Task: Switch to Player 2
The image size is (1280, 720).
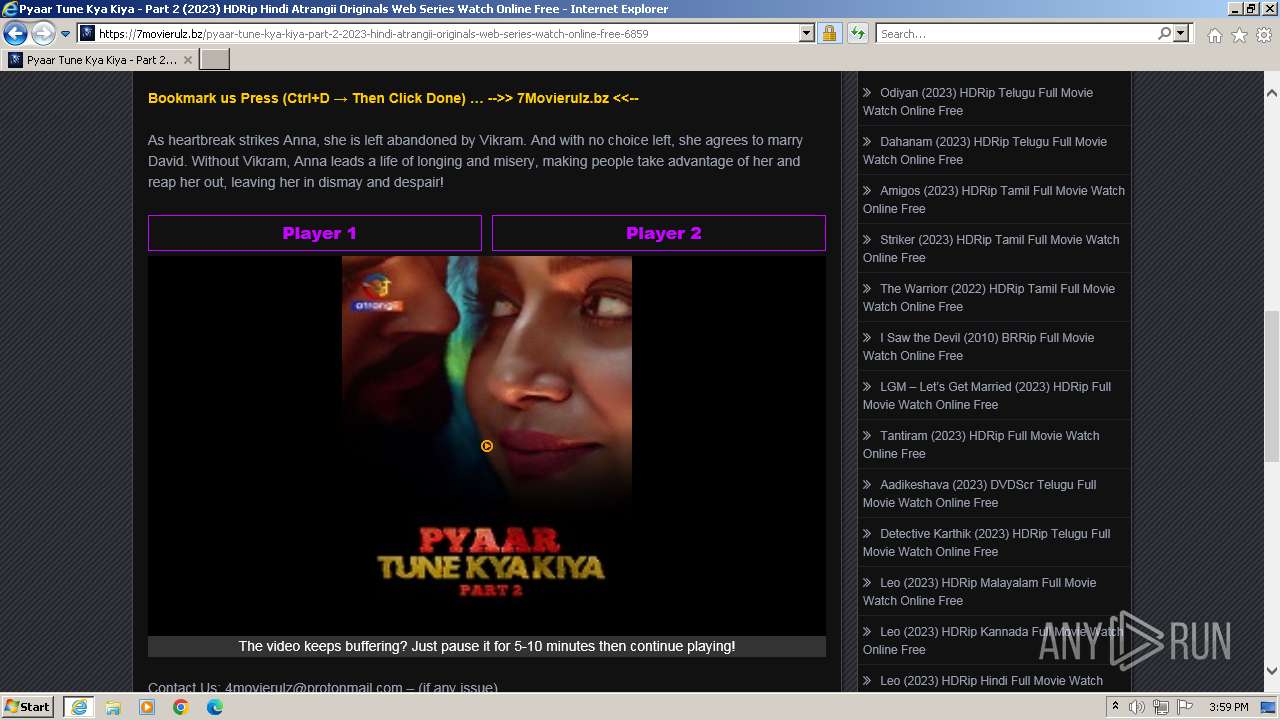Action: tap(659, 233)
